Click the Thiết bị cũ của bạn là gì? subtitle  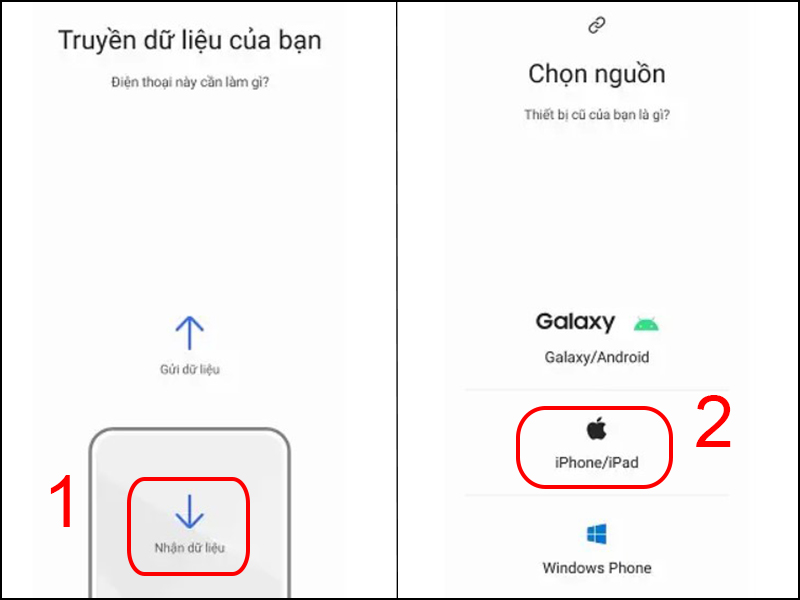597,115
